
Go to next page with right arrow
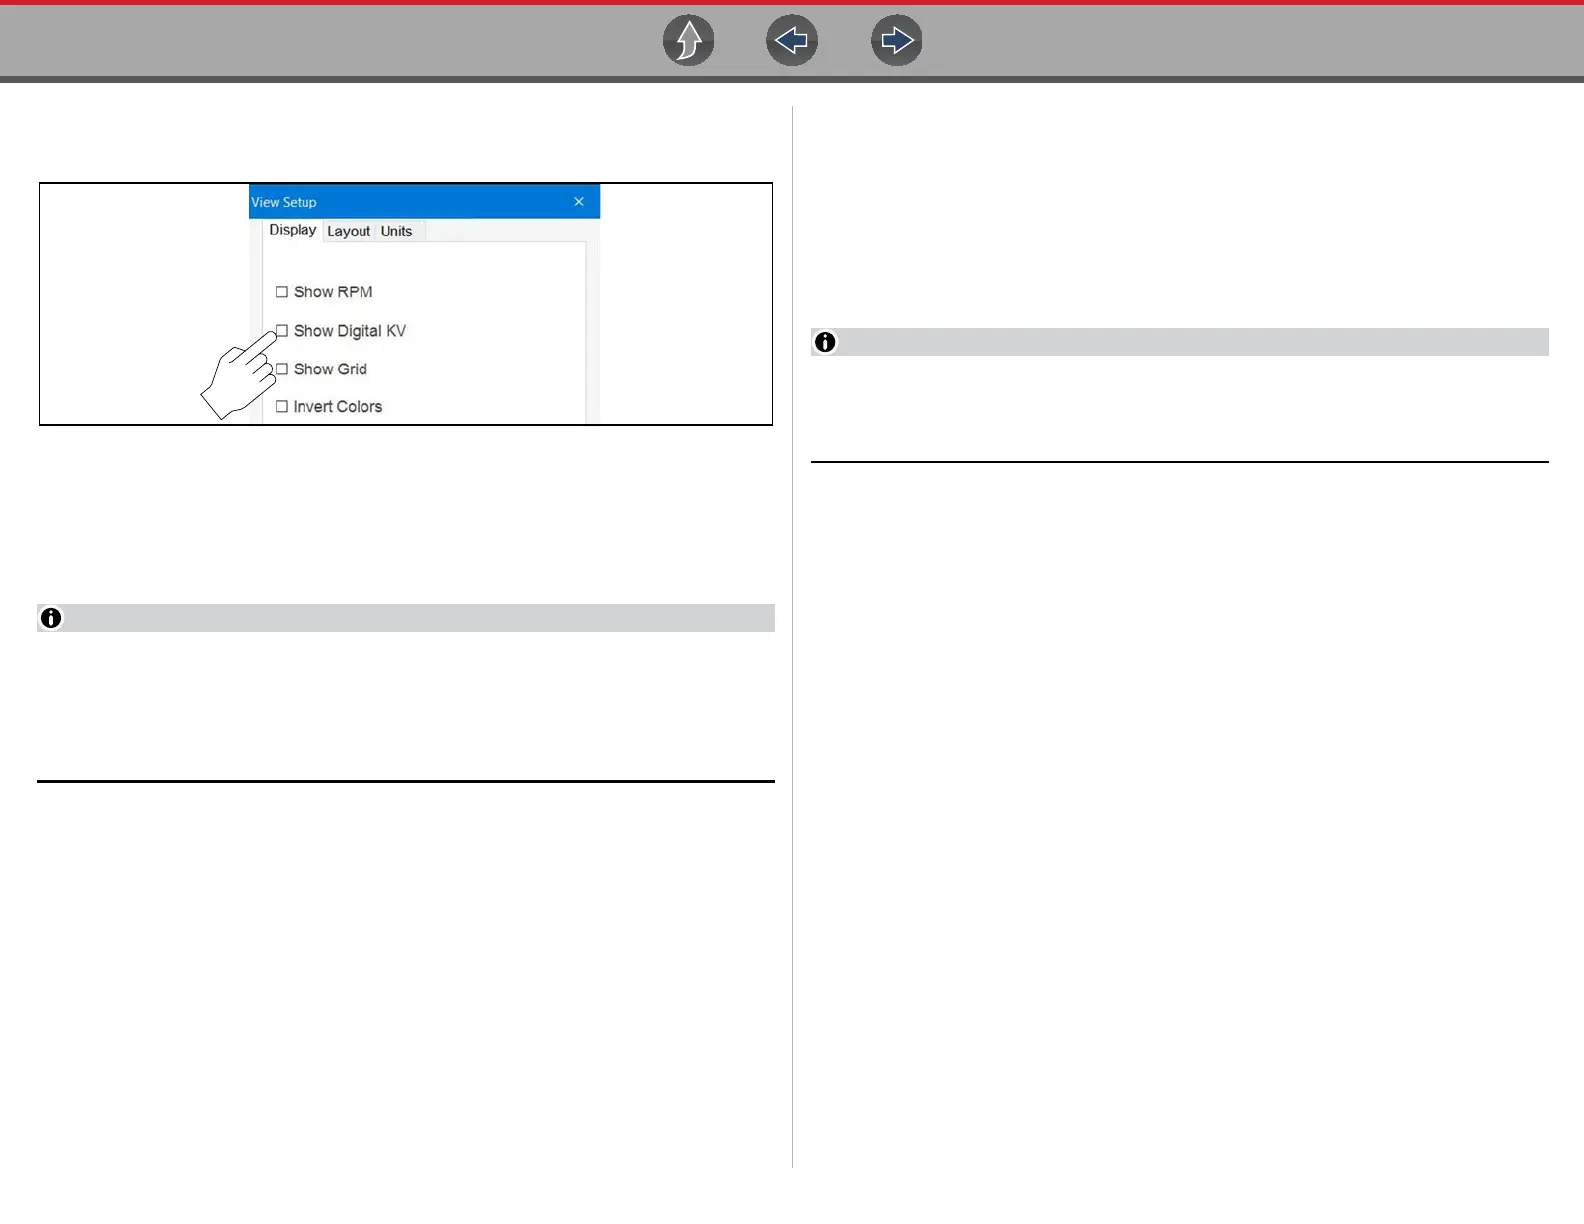pyautogui.click(x=897, y=41)
